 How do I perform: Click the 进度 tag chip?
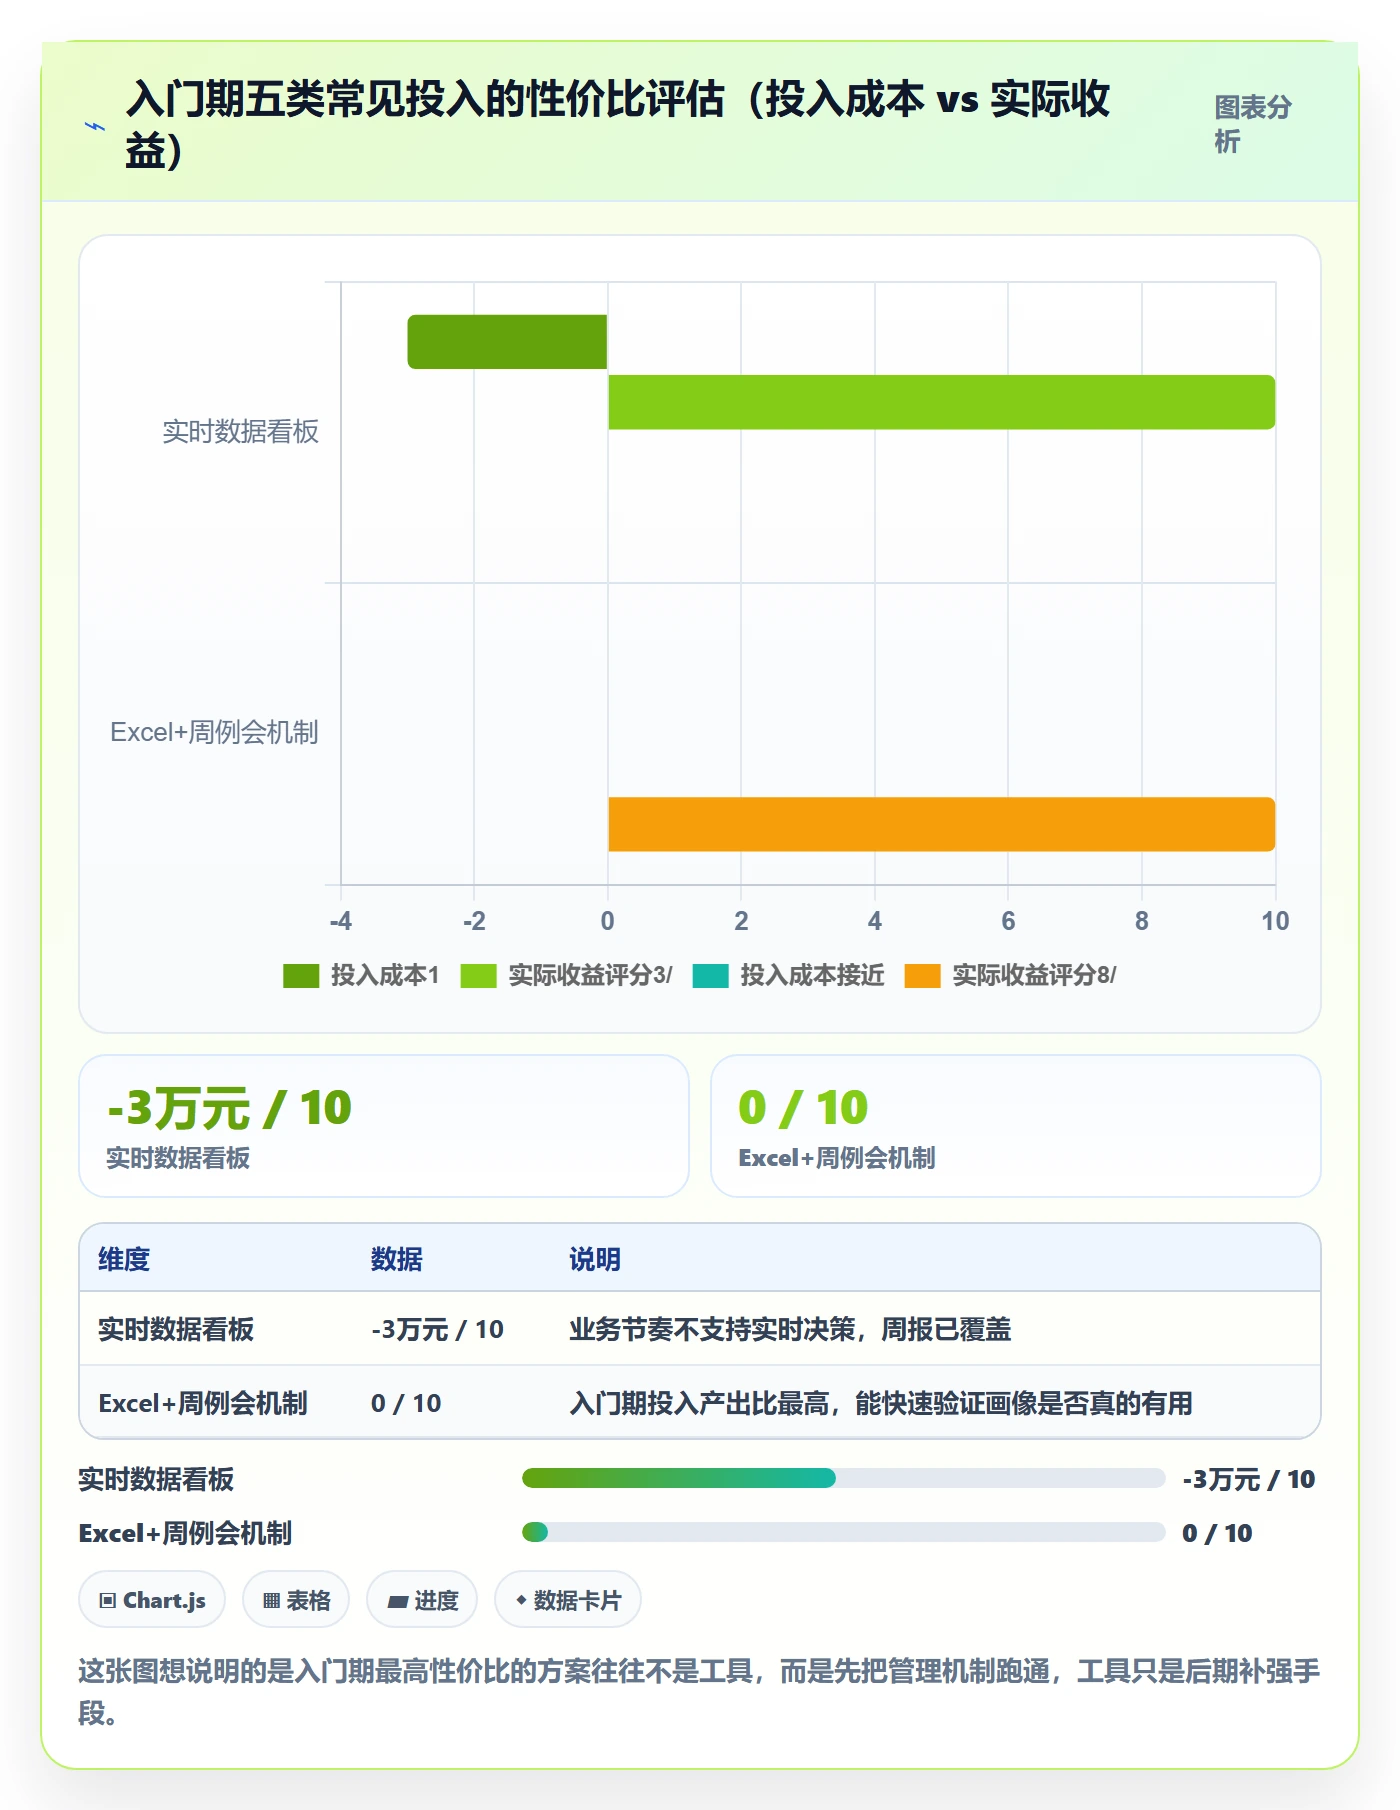422,1600
